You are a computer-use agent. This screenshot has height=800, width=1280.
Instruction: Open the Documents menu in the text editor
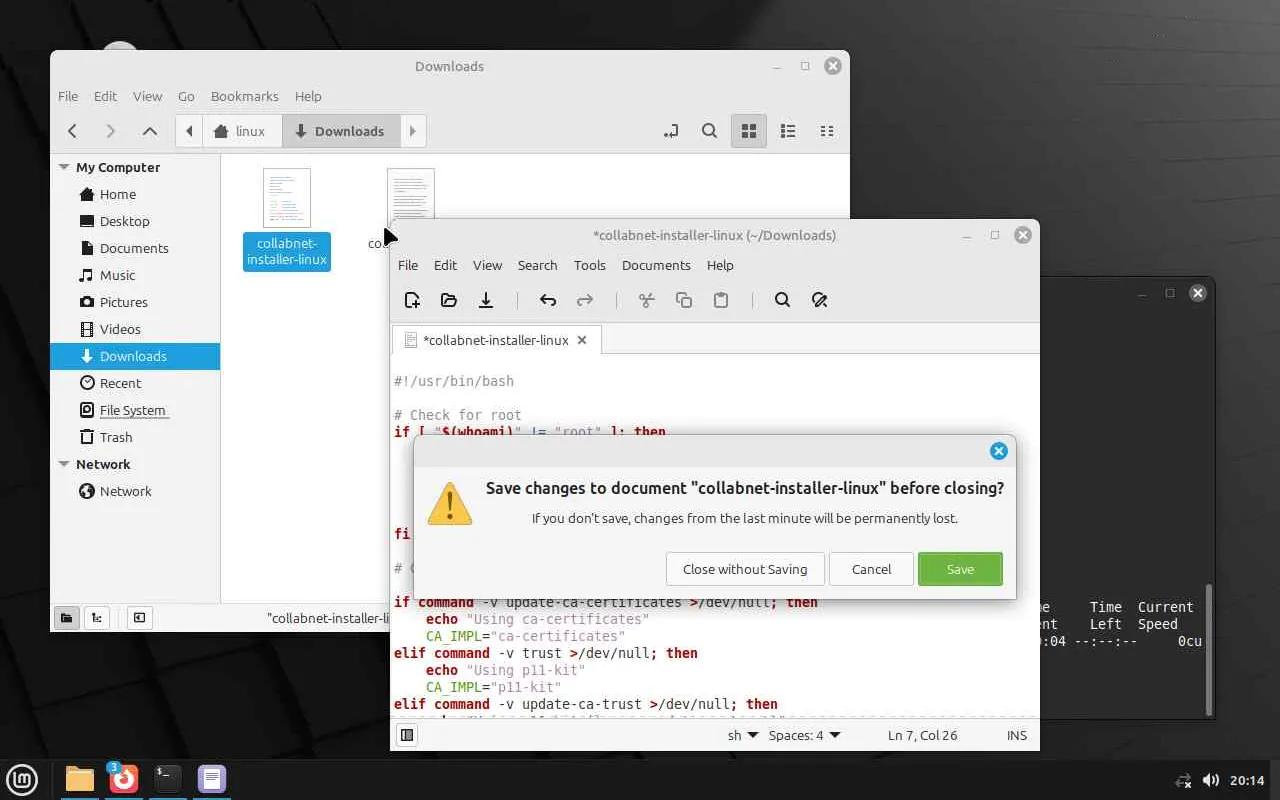pyautogui.click(x=656, y=265)
